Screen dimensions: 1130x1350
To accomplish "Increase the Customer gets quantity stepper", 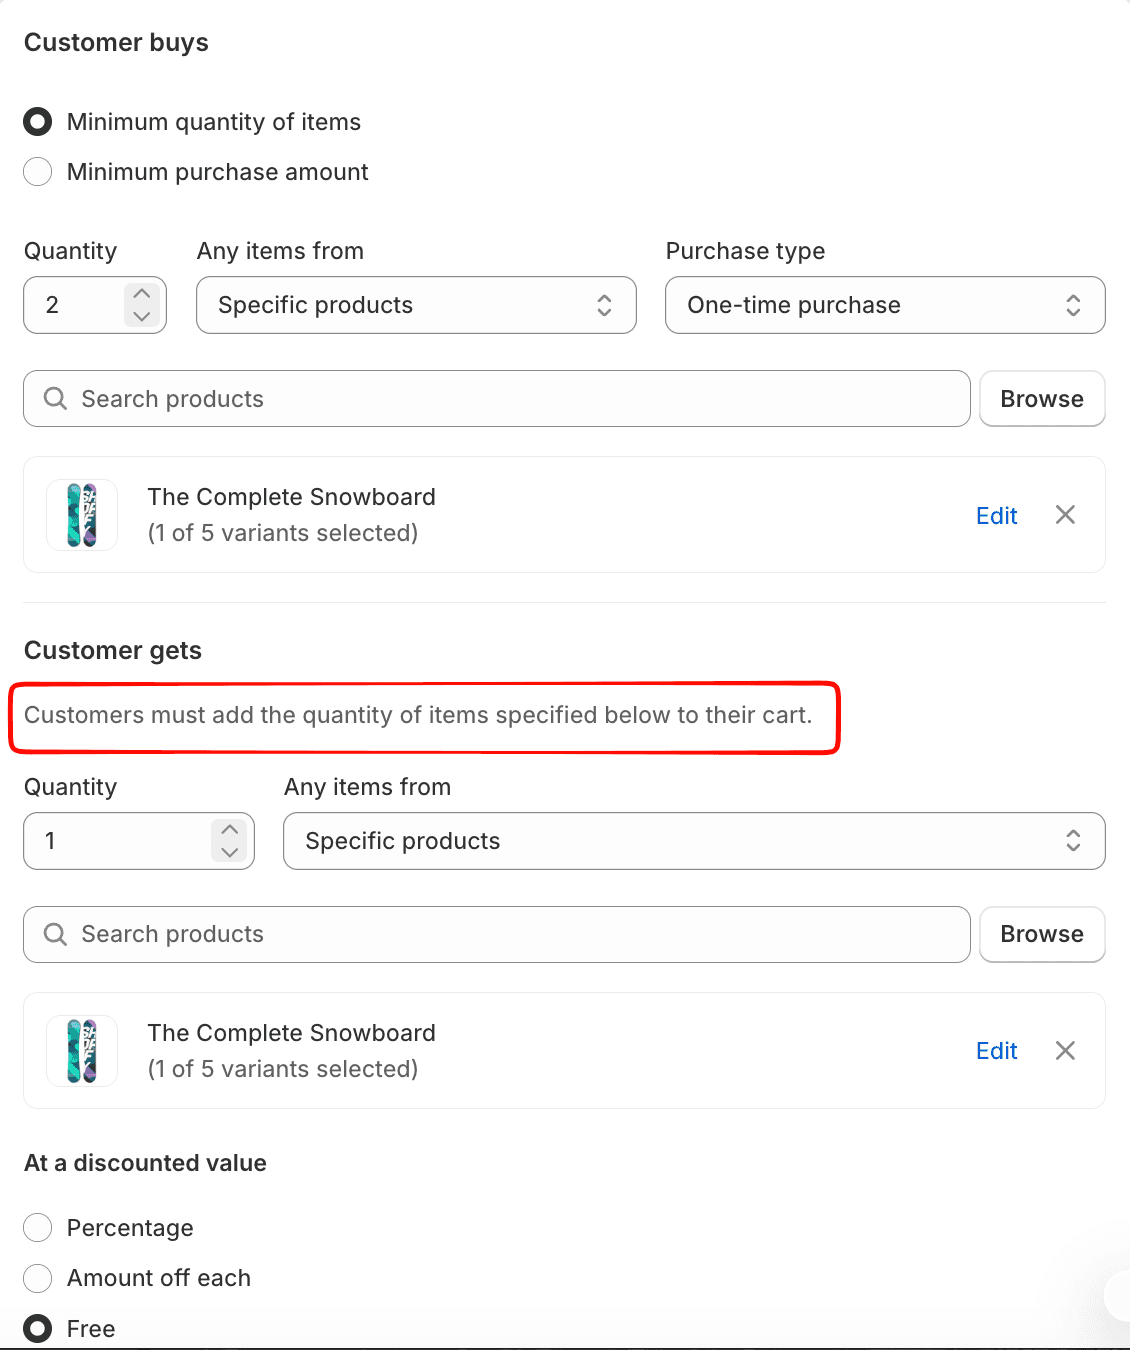I will tap(230, 830).
